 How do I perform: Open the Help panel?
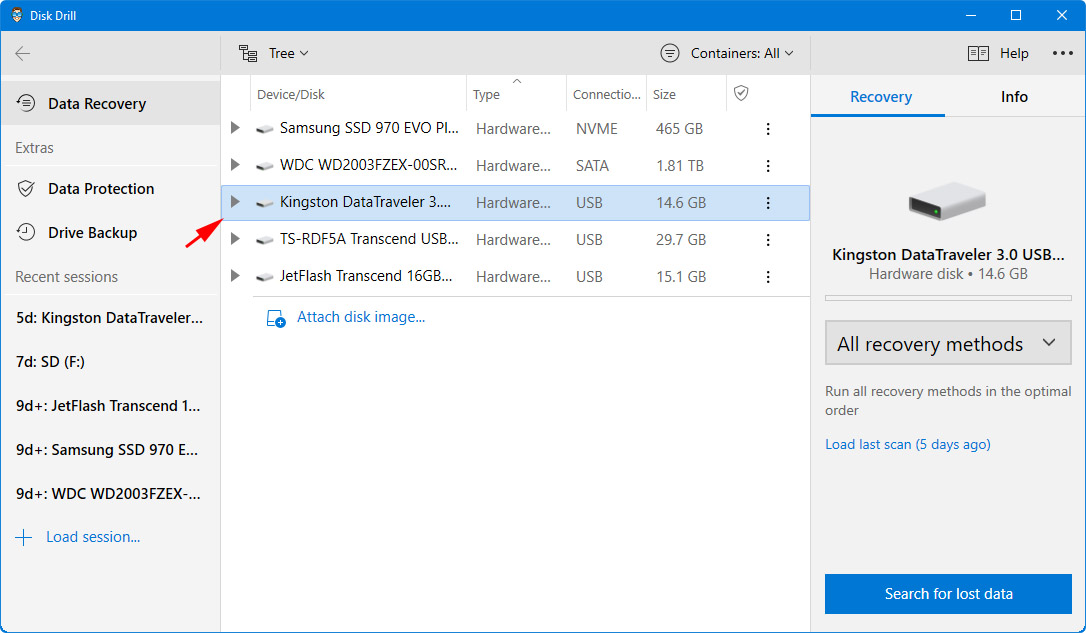coord(997,53)
